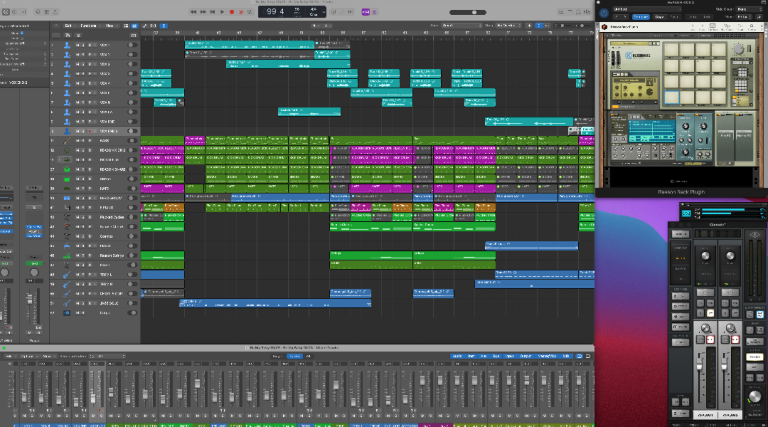The image size is (768, 427).
Task: Click the MIDI filter button in Mixer
Action: 567,356
